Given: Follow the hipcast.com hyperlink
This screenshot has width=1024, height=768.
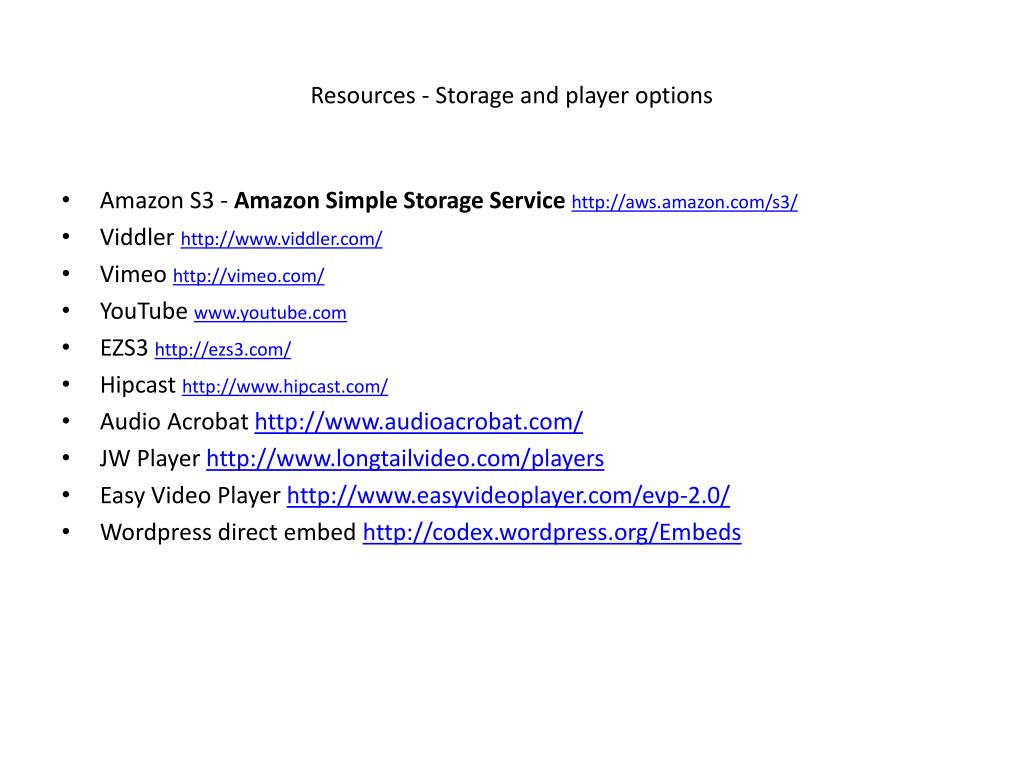Looking at the screenshot, I should click(x=285, y=387).
